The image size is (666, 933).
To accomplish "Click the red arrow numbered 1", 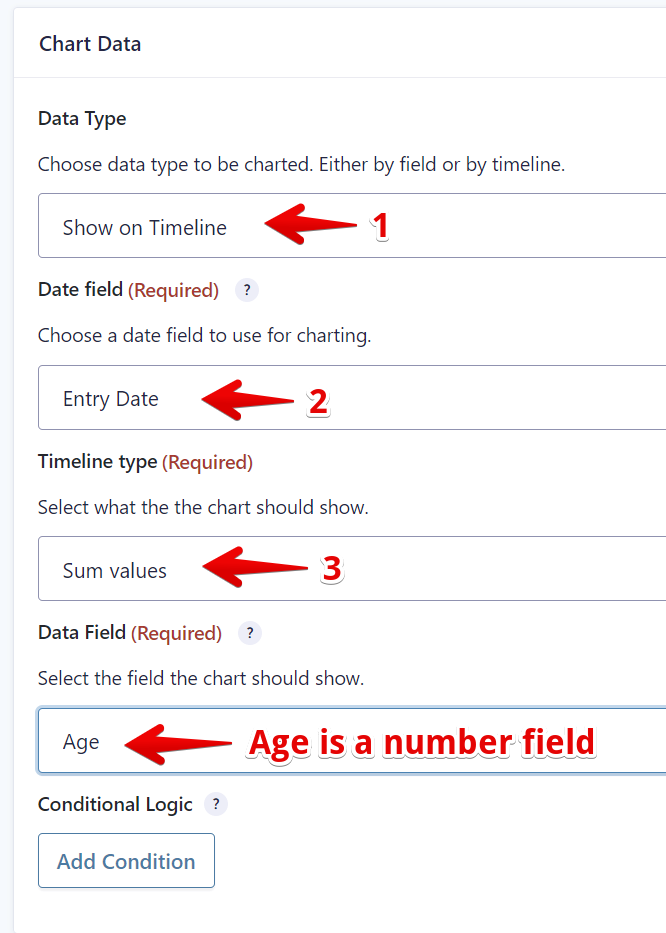I will pyautogui.click(x=310, y=225).
